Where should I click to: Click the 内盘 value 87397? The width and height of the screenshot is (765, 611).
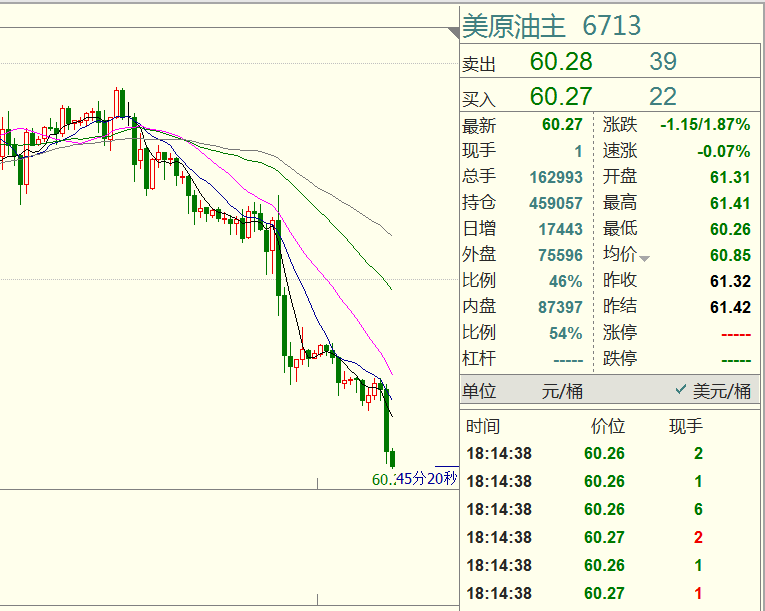pyautogui.click(x=561, y=307)
